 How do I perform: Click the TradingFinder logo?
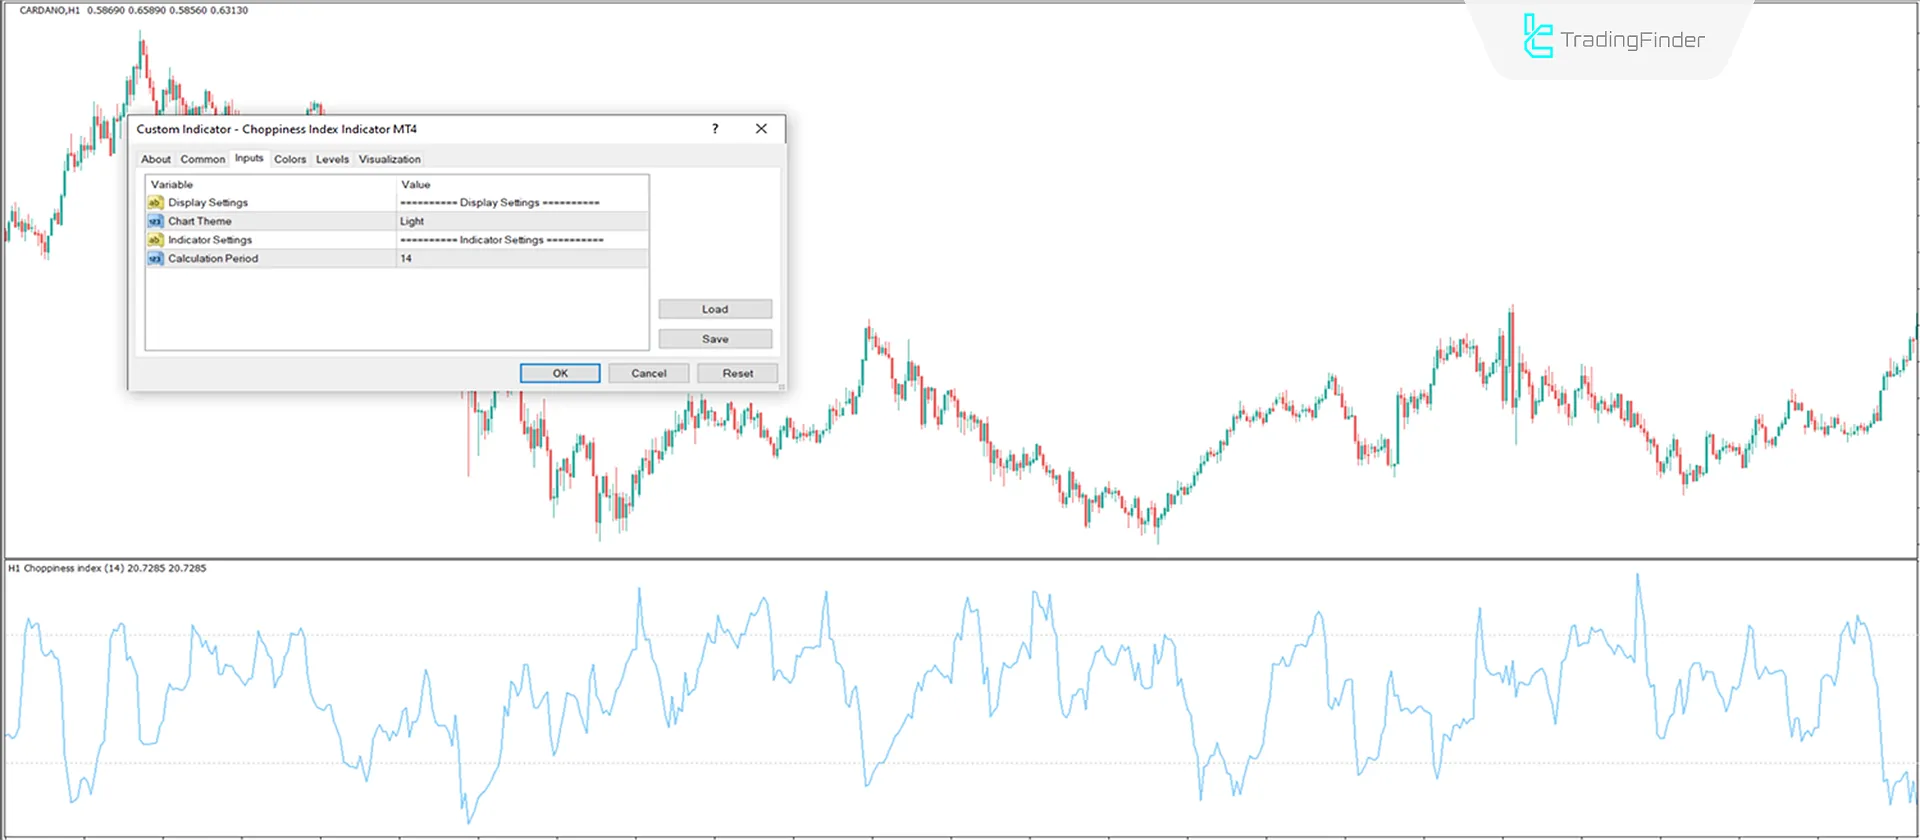click(x=1613, y=38)
